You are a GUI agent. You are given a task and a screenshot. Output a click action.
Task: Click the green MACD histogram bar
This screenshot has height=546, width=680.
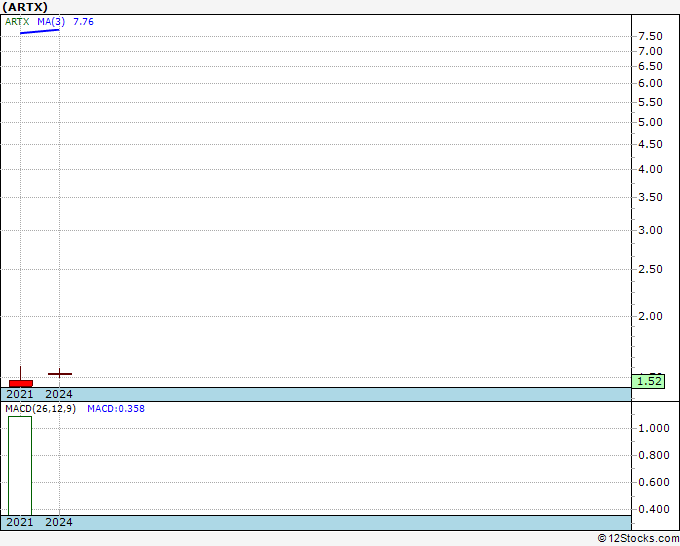[x=20, y=466]
